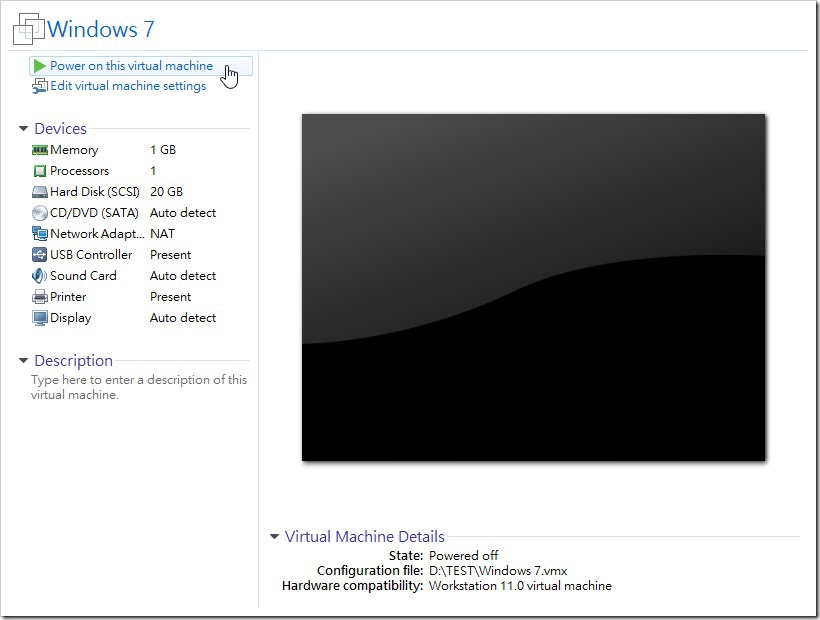The image size is (820, 620).
Task: Select the Processors device label
Action: coord(79,171)
